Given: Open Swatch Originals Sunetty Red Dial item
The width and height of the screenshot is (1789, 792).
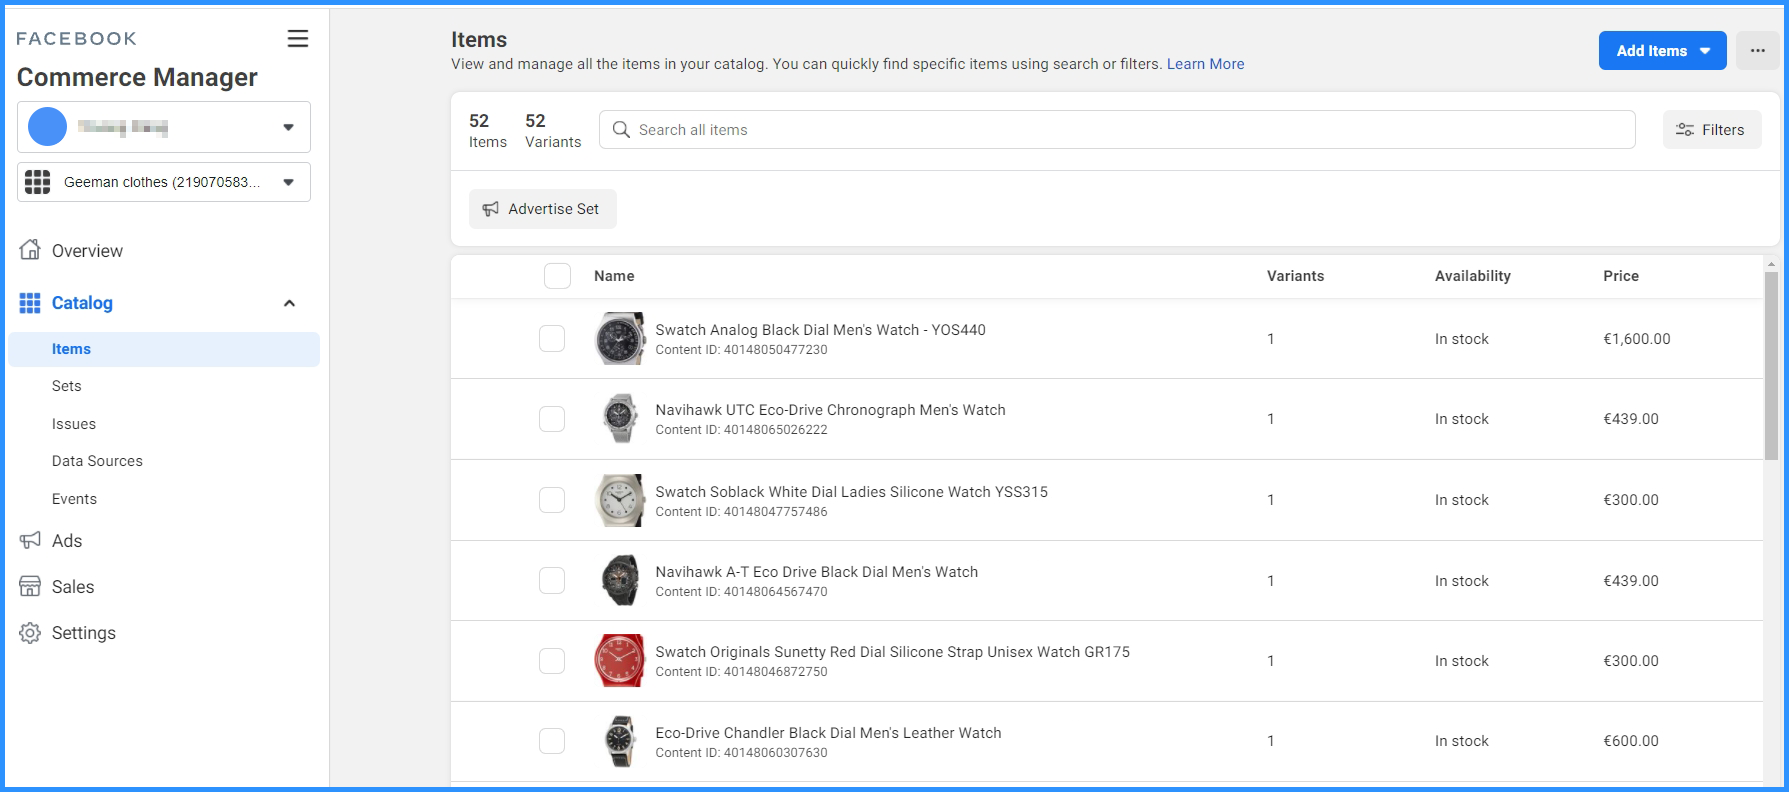Looking at the screenshot, I should point(892,652).
